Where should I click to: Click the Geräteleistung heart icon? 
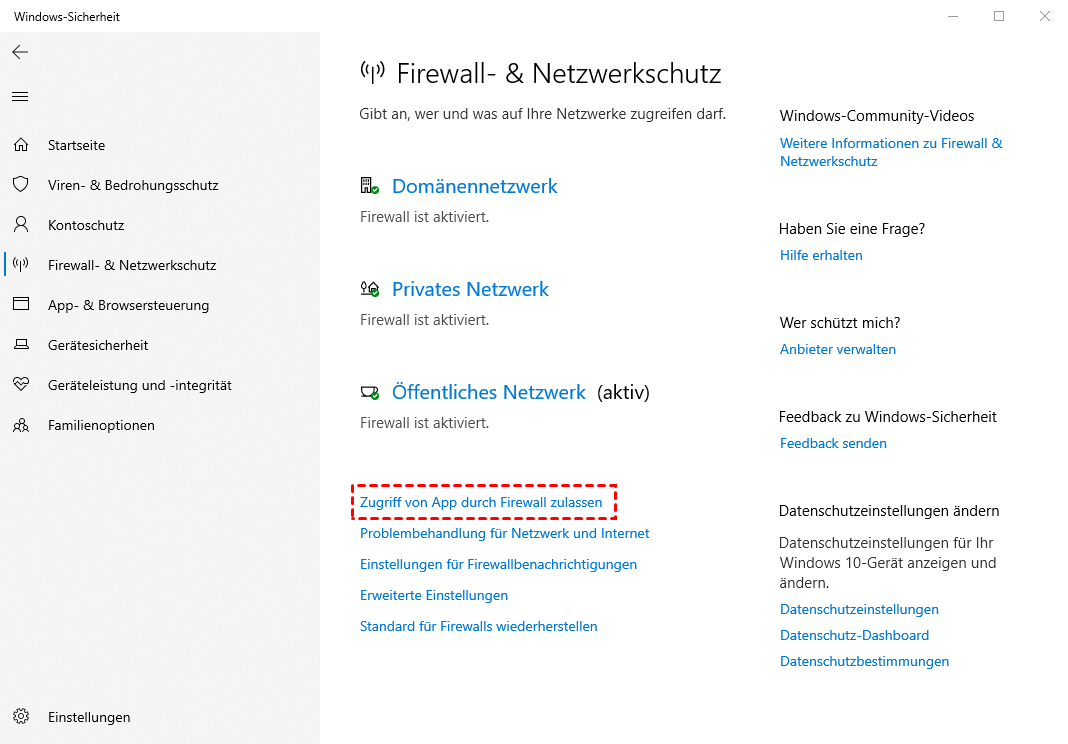point(20,385)
